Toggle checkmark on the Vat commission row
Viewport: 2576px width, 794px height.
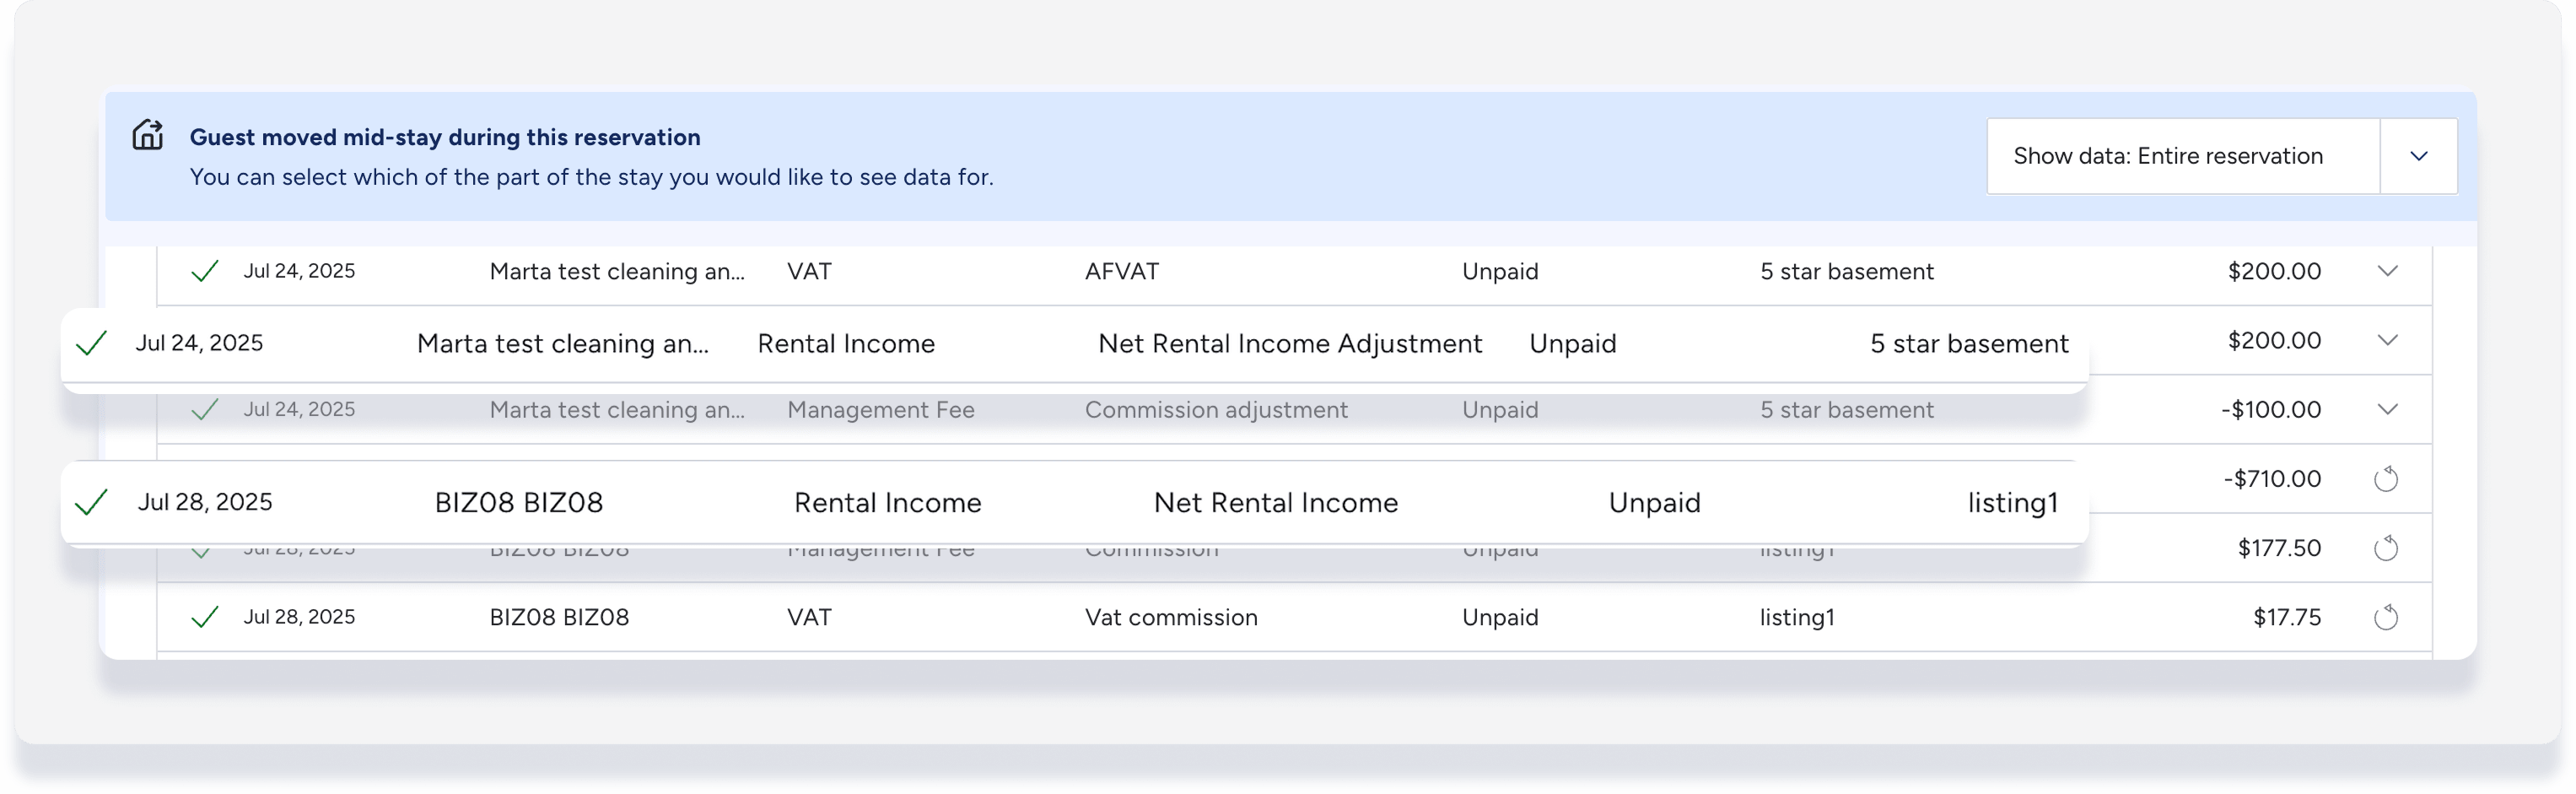tap(204, 617)
